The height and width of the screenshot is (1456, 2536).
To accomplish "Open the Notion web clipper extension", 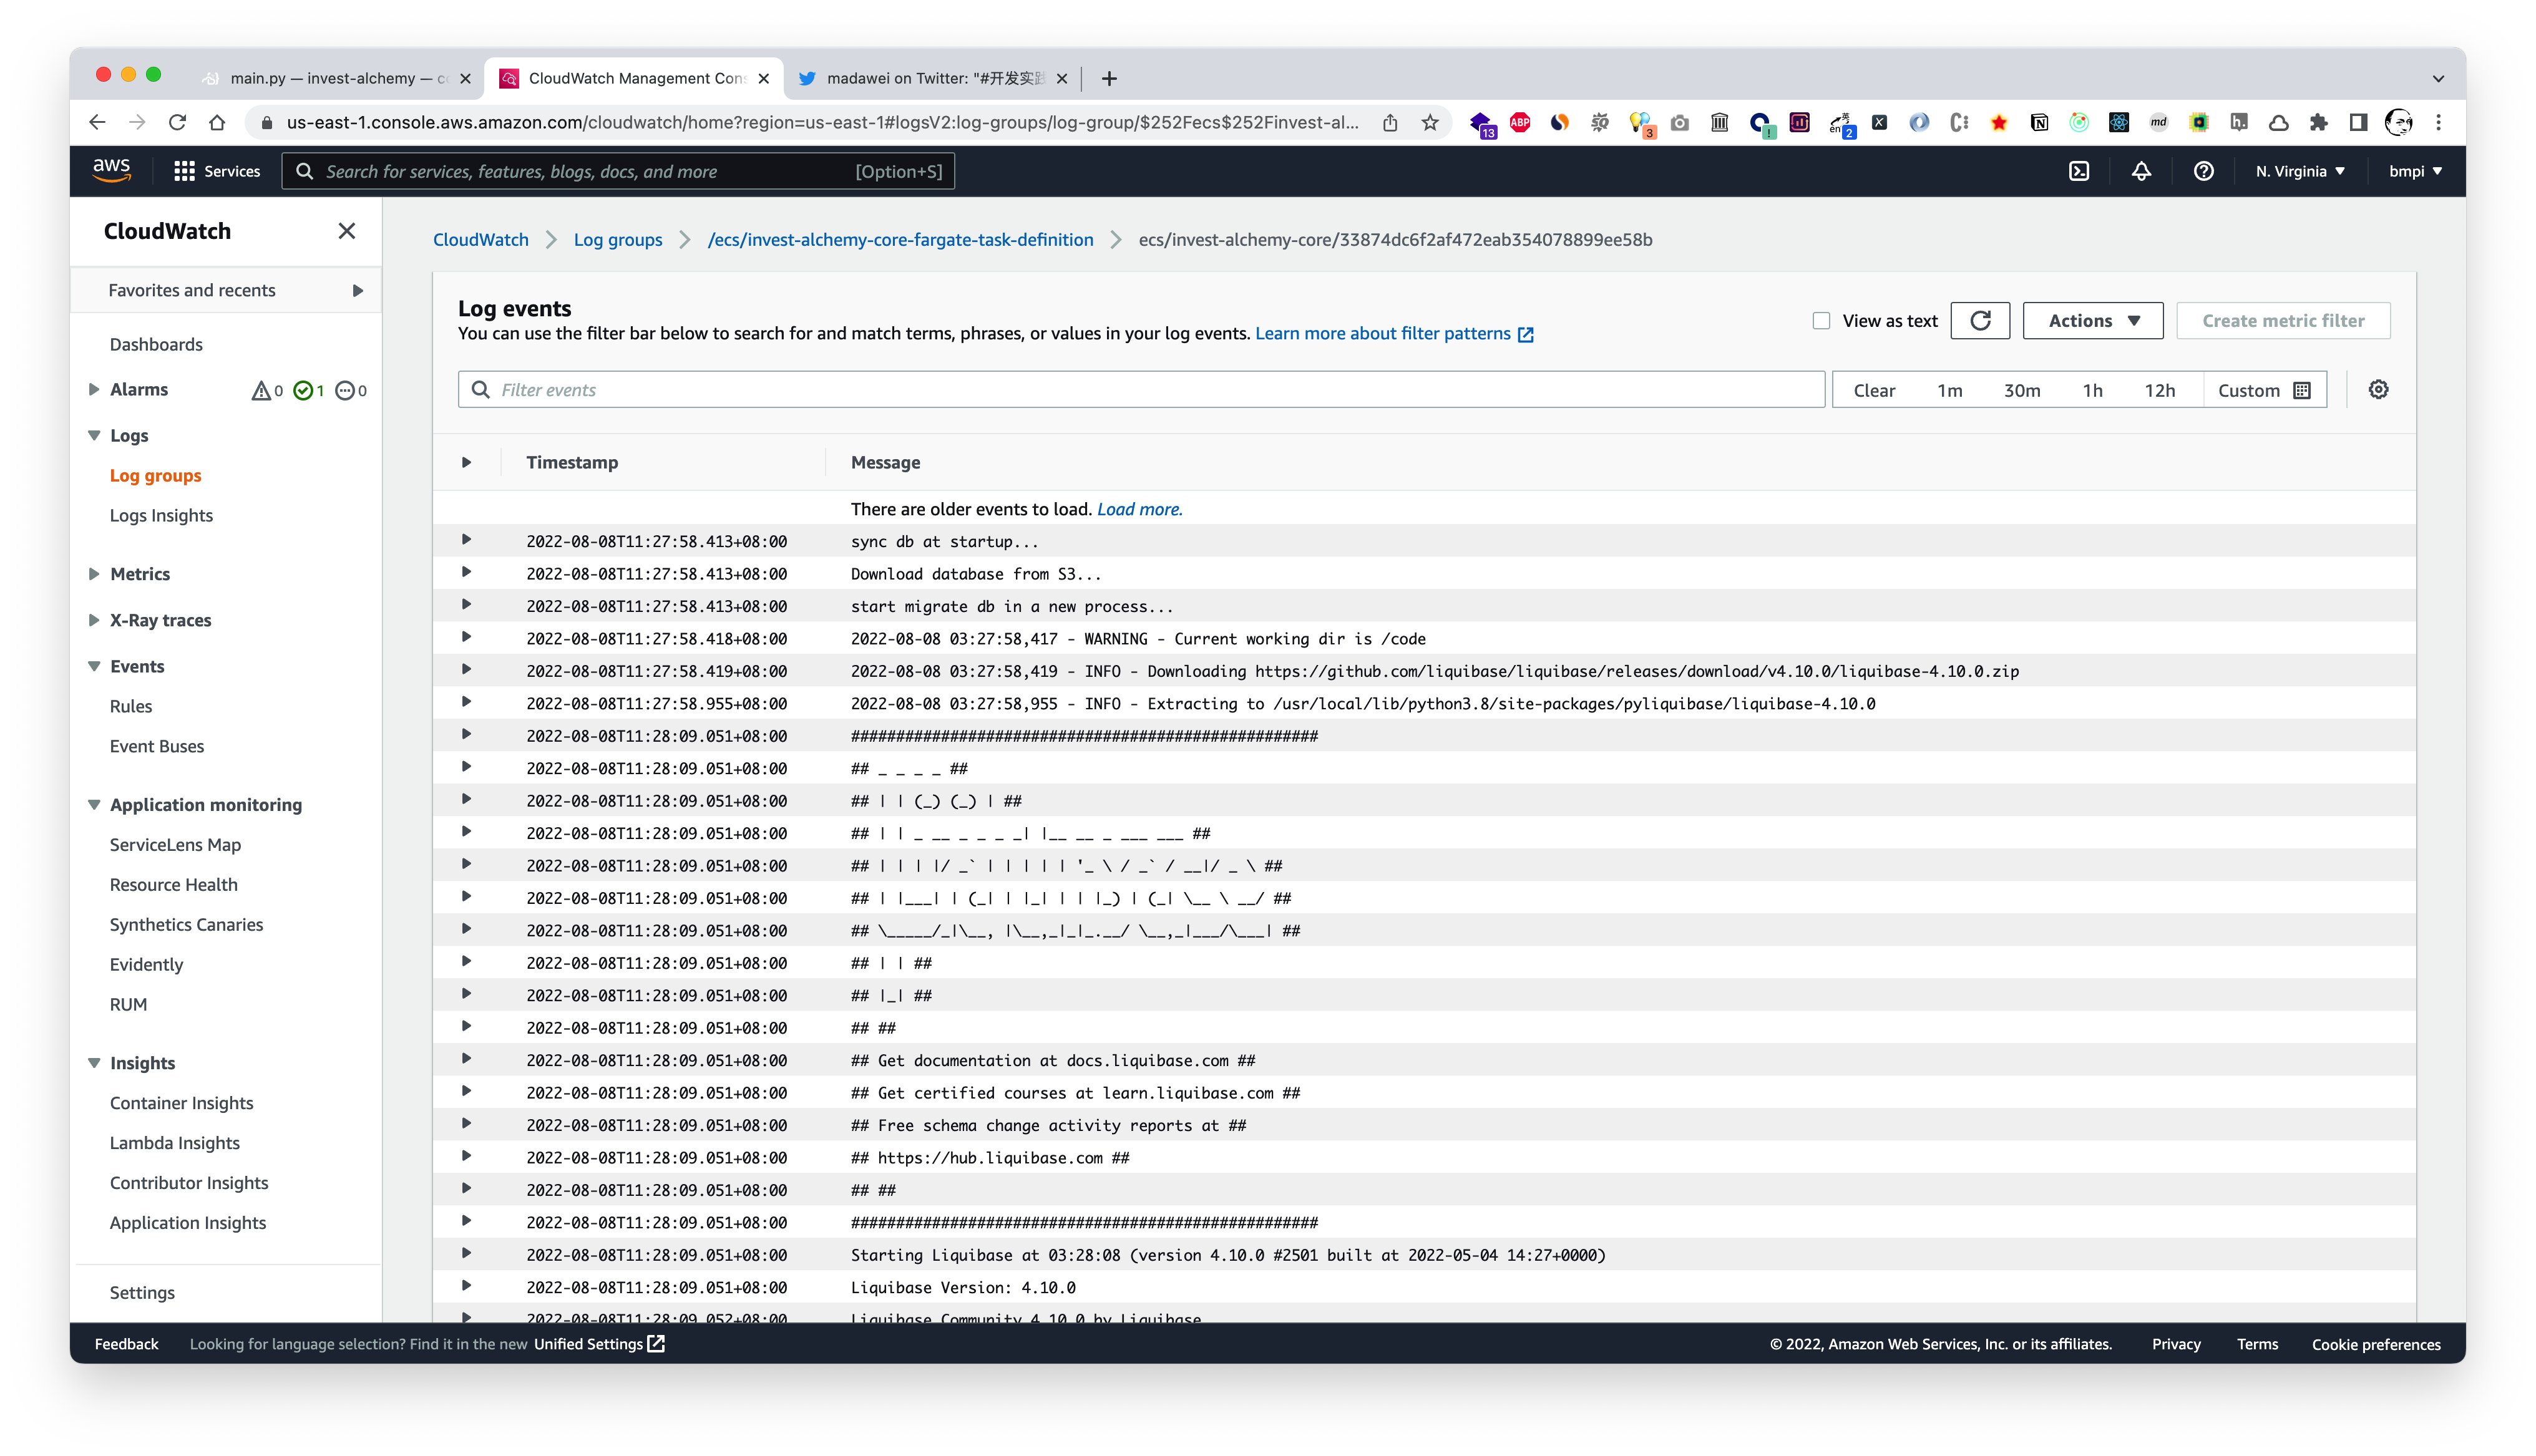I will [x=2039, y=122].
